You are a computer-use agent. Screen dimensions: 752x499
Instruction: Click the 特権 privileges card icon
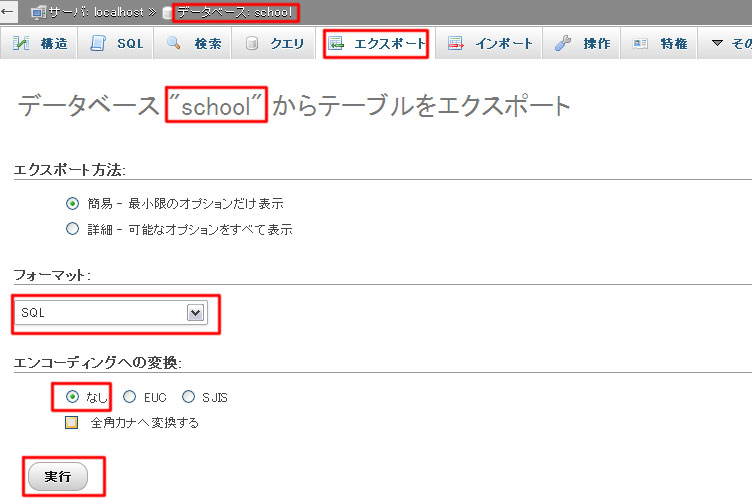tap(640, 44)
